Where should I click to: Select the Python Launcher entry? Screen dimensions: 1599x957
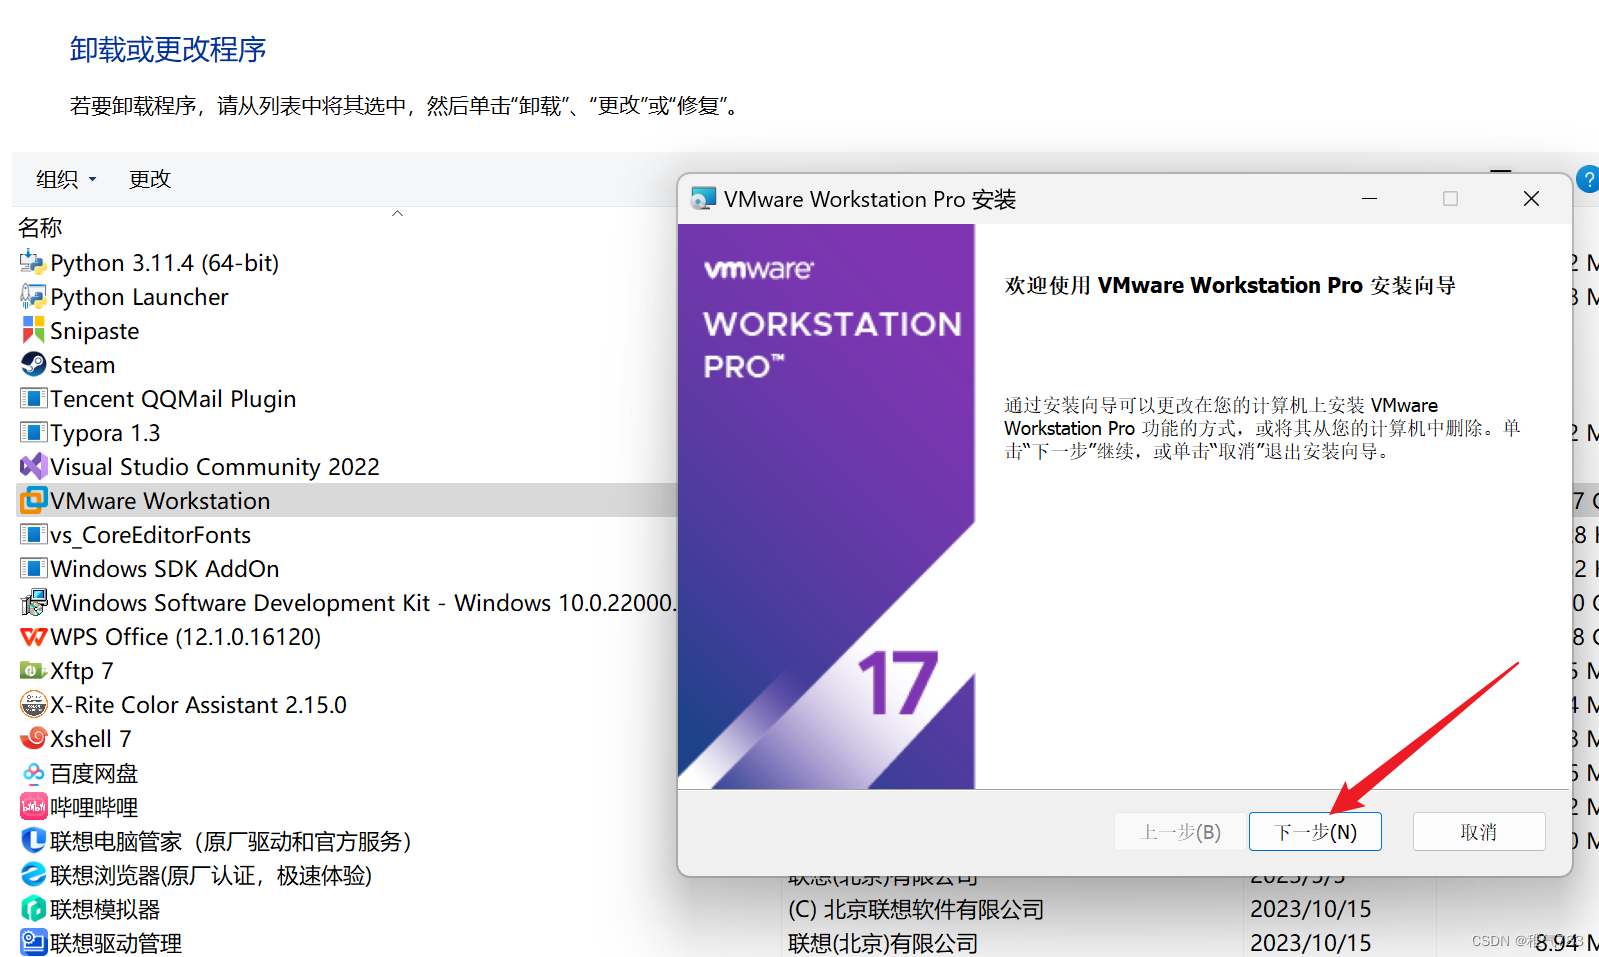click(139, 297)
